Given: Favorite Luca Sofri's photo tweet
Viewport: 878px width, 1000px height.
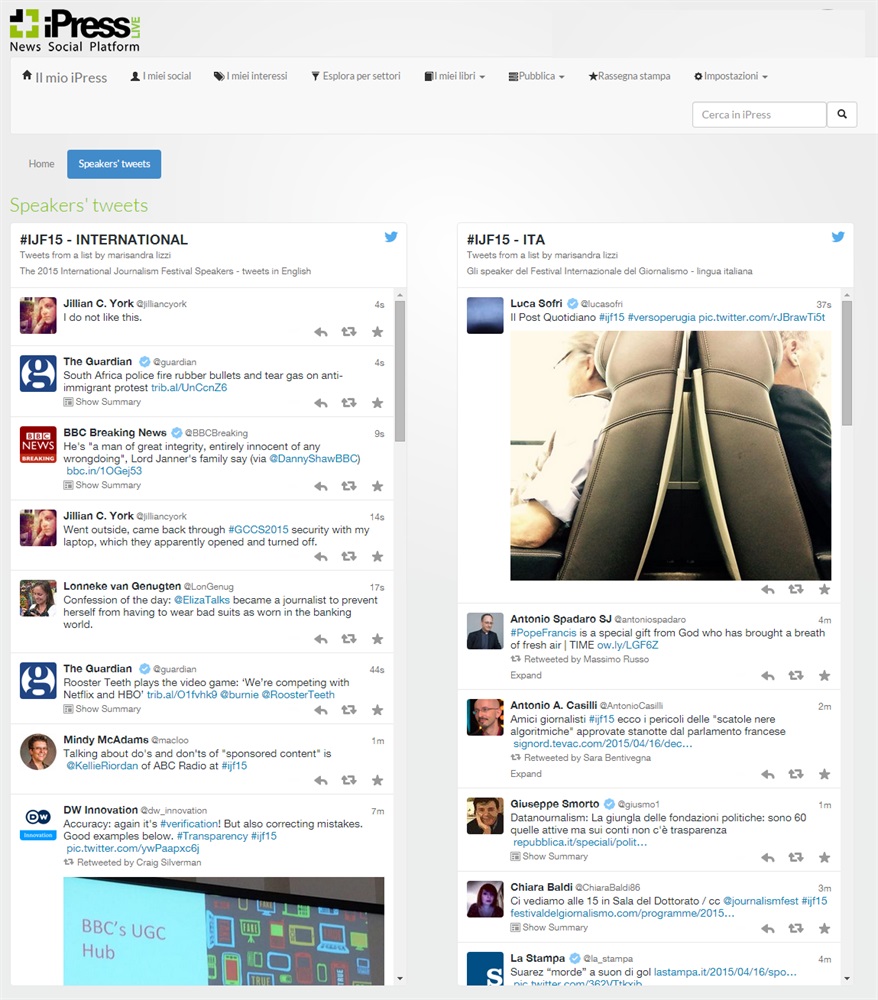Looking at the screenshot, I should (824, 589).
